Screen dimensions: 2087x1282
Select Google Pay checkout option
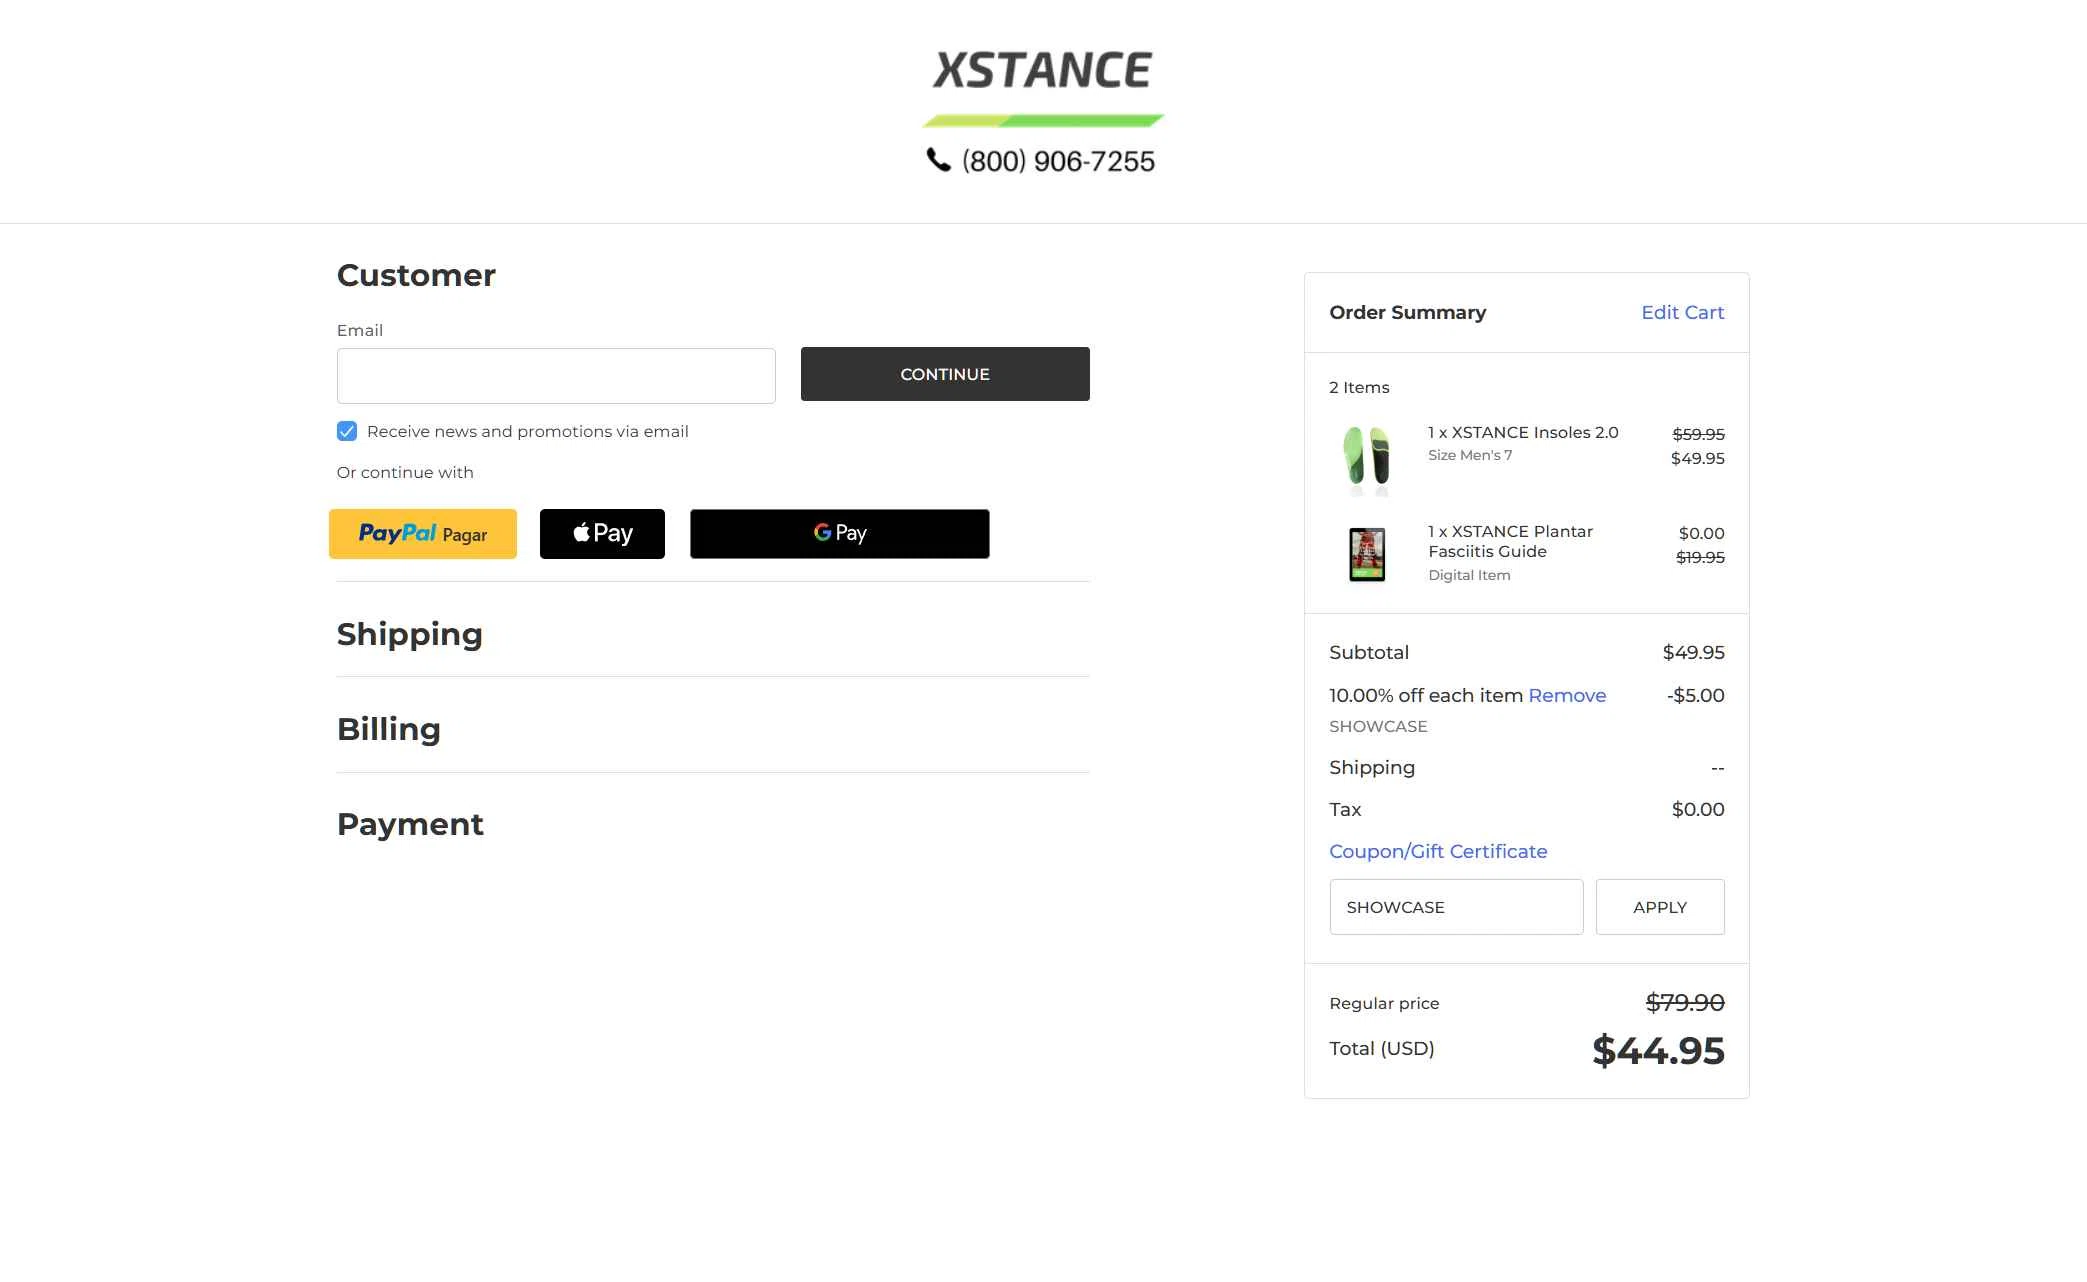pos(838,533)
